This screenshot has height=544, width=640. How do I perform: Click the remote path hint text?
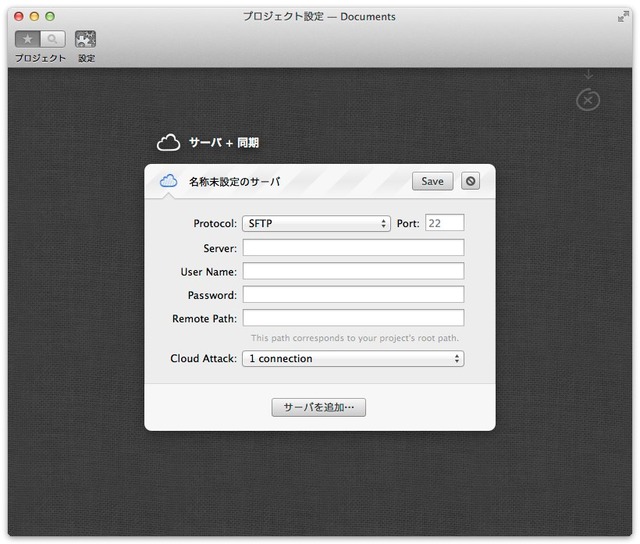tap(355, 338)
